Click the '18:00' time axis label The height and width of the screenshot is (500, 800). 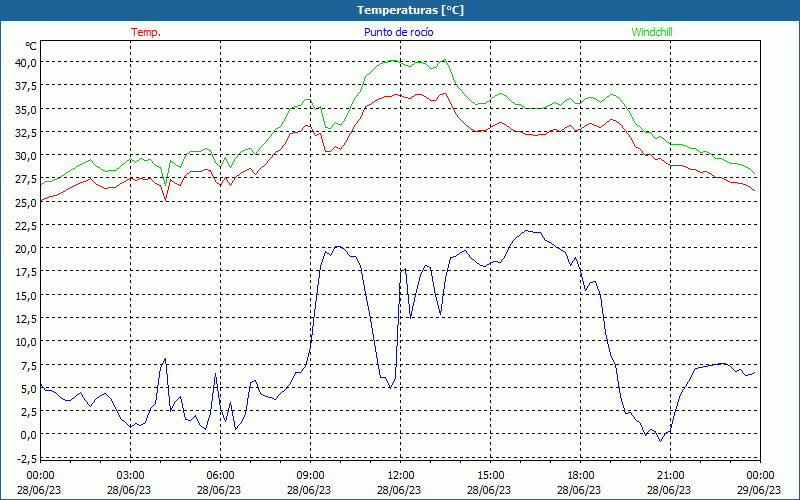coord(581,476)
